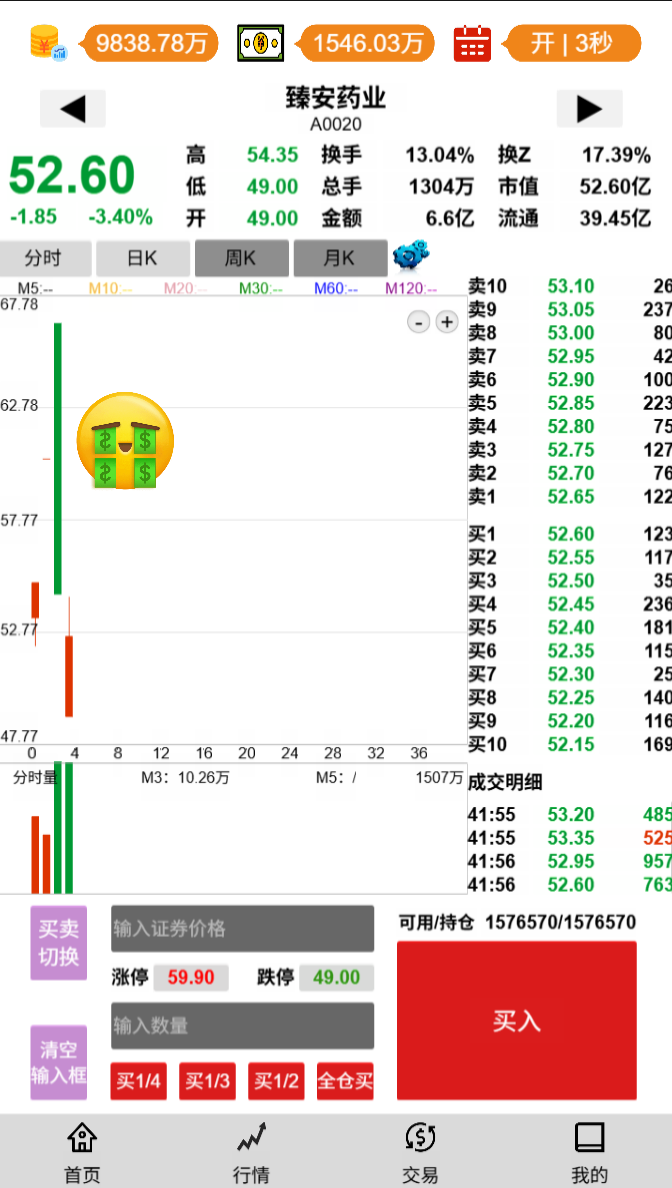This screenshot has width=672, height=1188.
Task: Go to previous stock with left arrow
Action: [73, 109]
